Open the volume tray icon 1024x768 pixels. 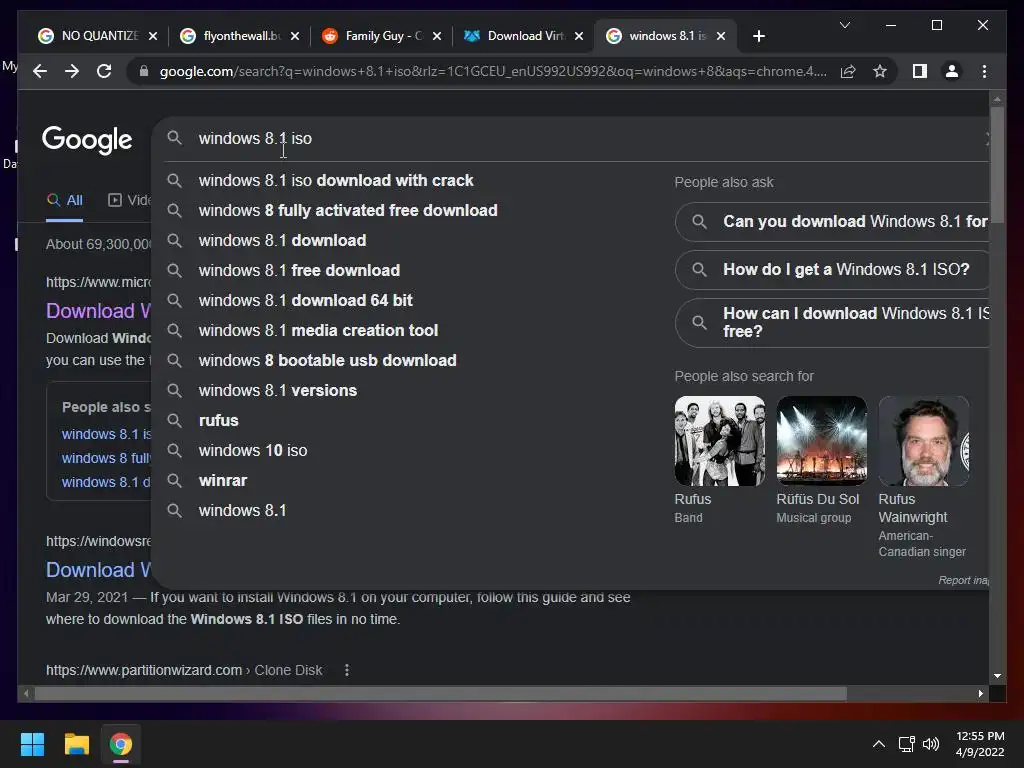931,744
